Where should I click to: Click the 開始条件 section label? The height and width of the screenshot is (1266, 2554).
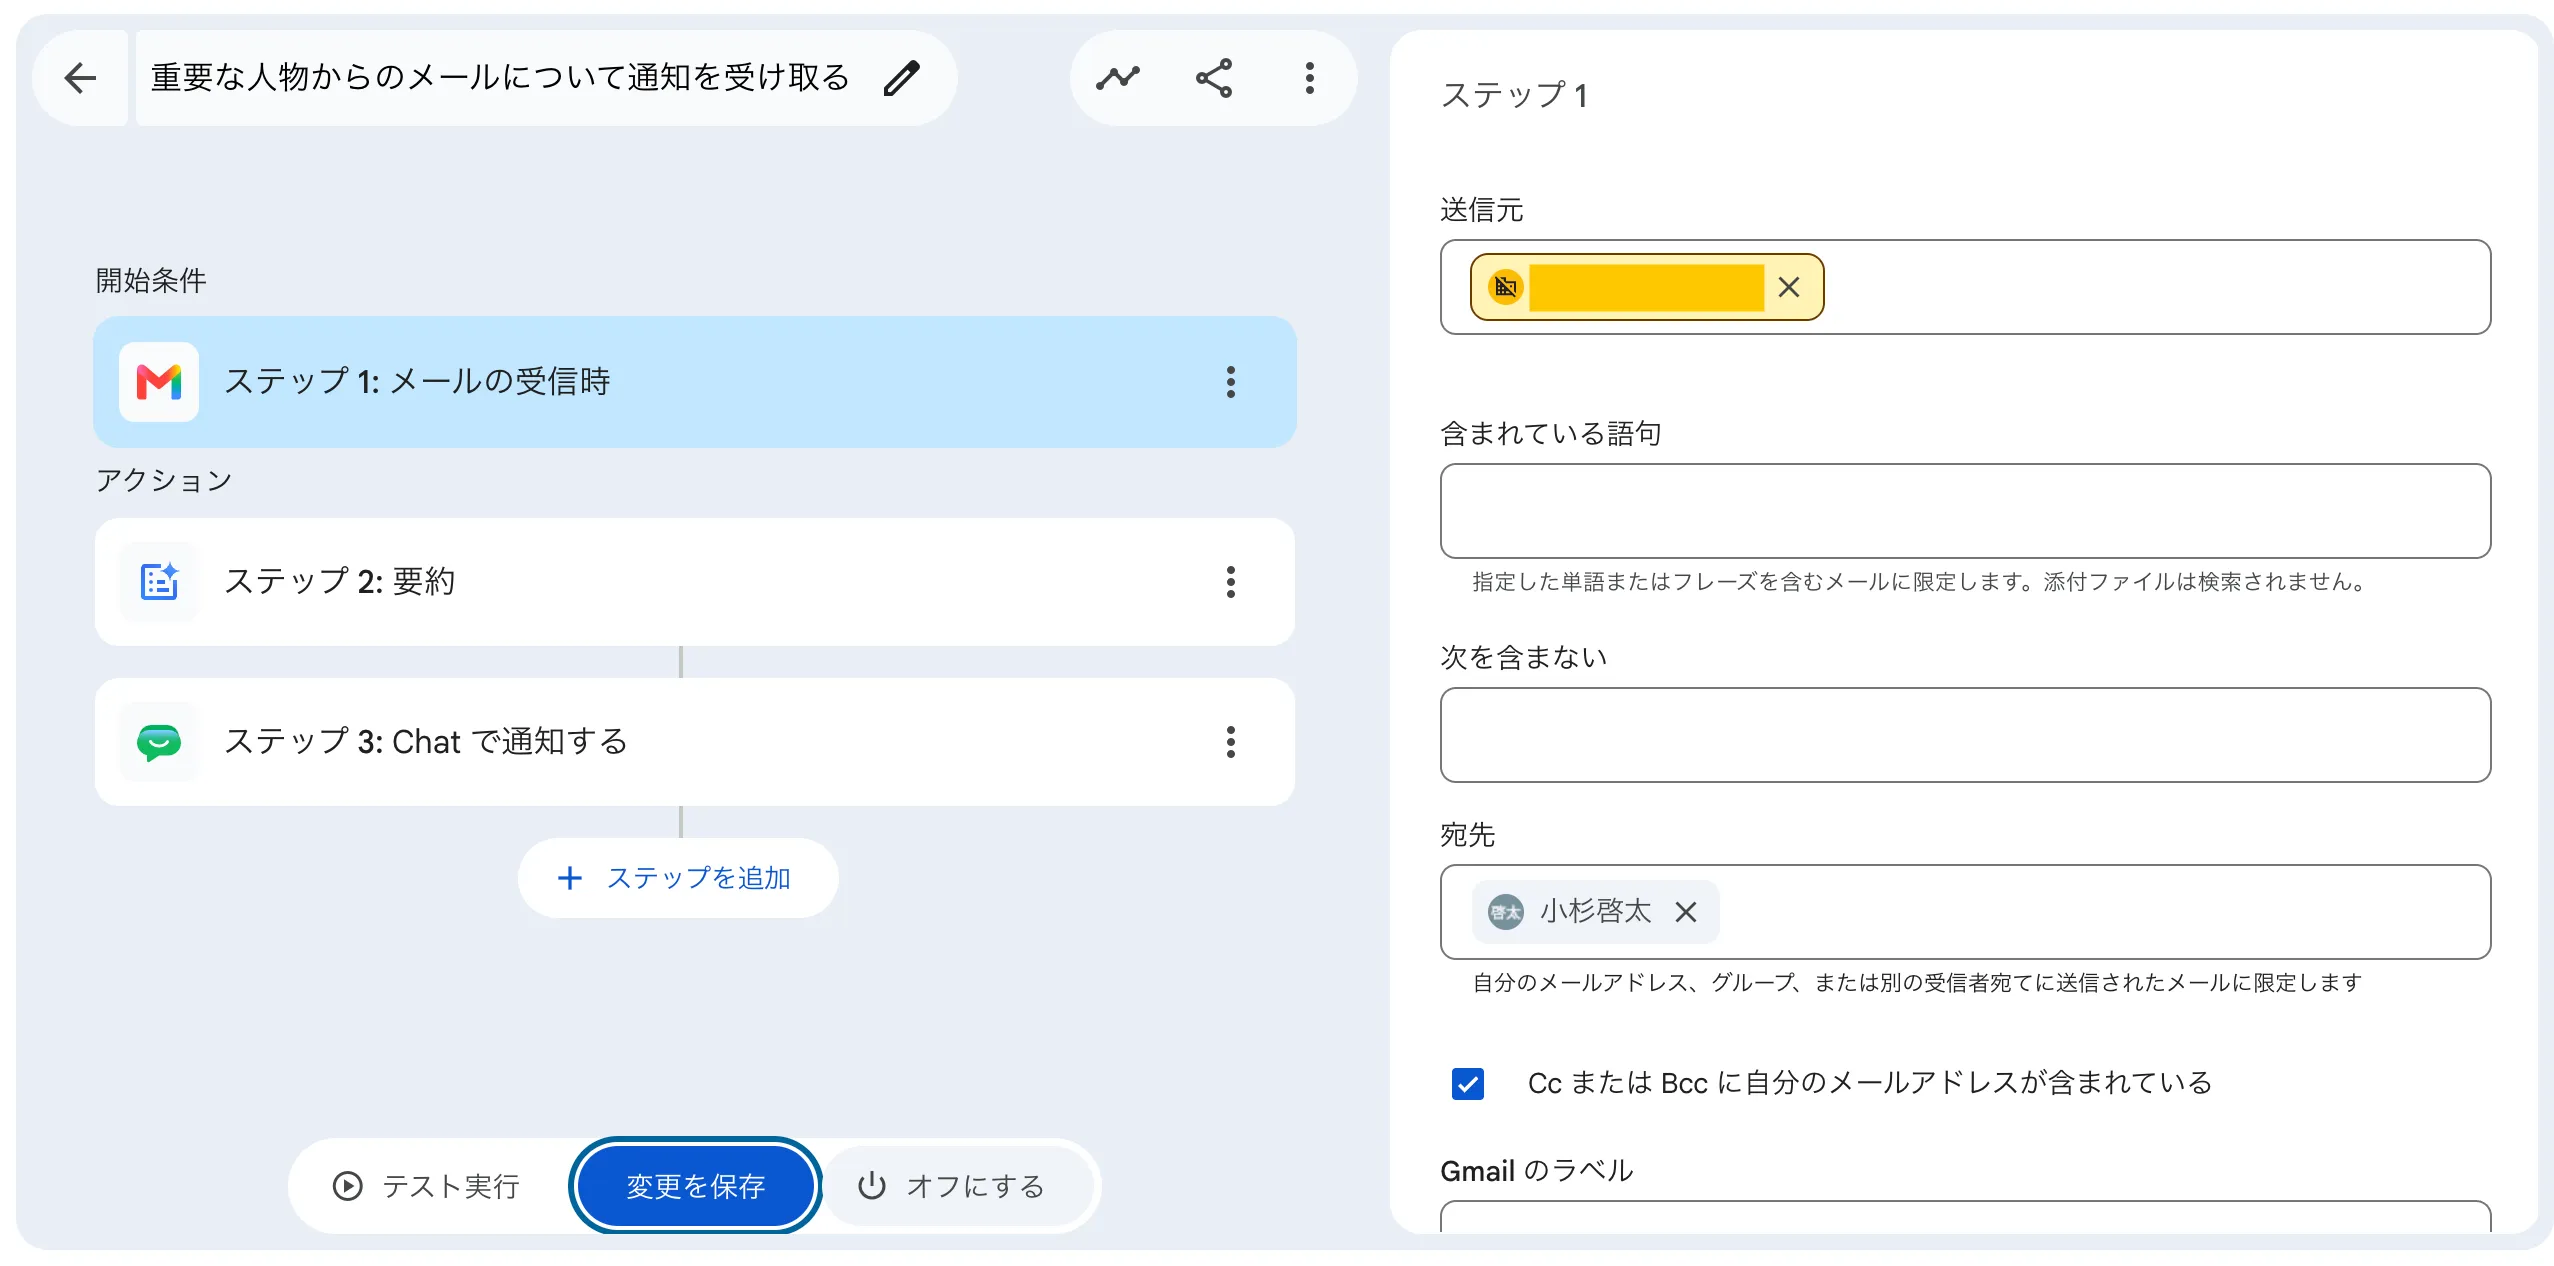pyautogui.click(x=151, y=281)
